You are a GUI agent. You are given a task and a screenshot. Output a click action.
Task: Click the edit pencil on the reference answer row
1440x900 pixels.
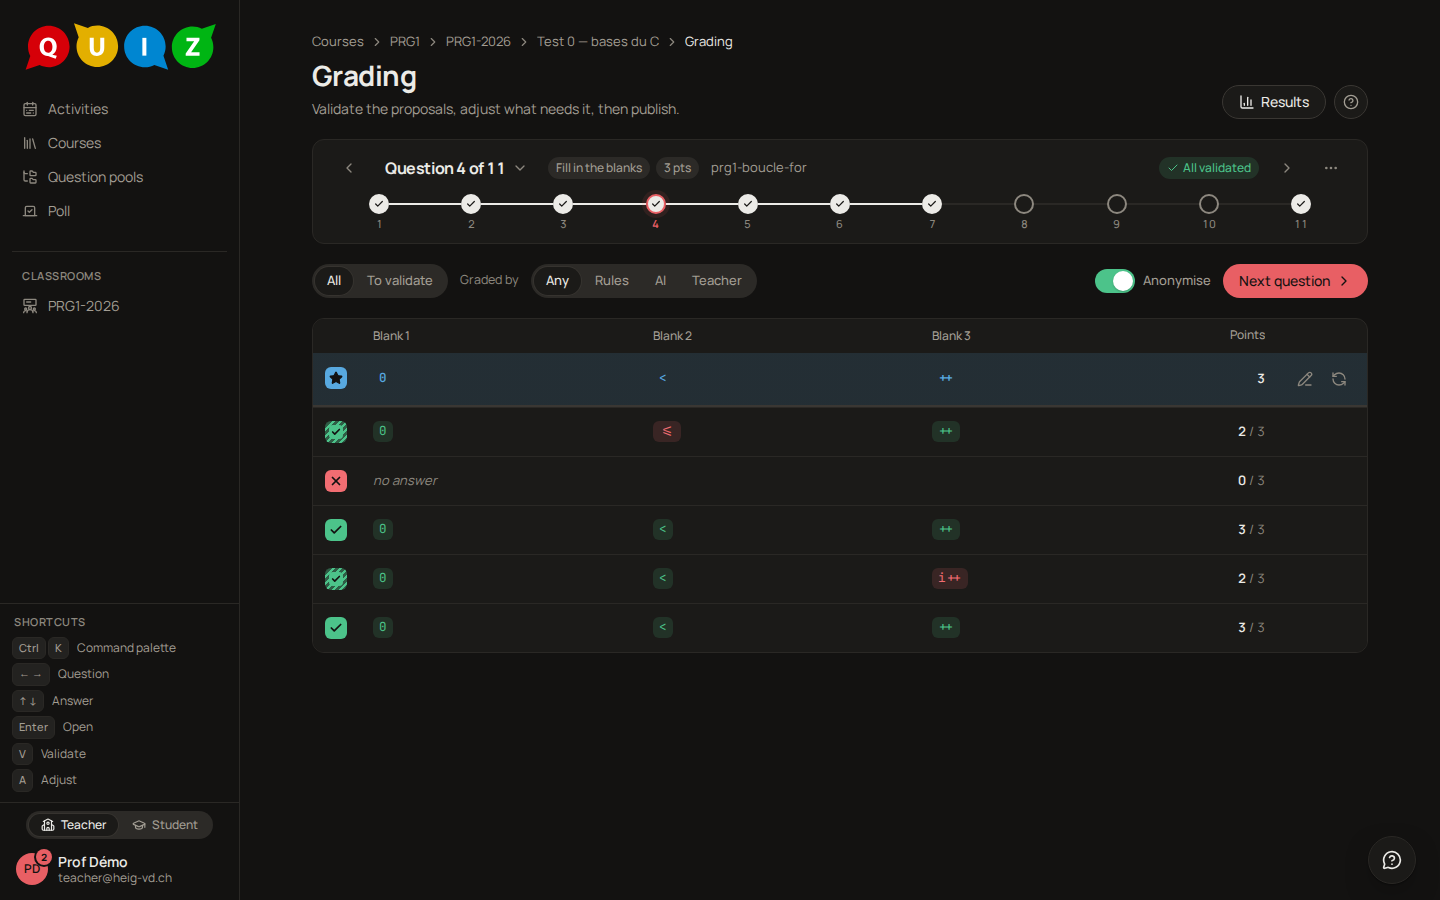(1305, 379)
